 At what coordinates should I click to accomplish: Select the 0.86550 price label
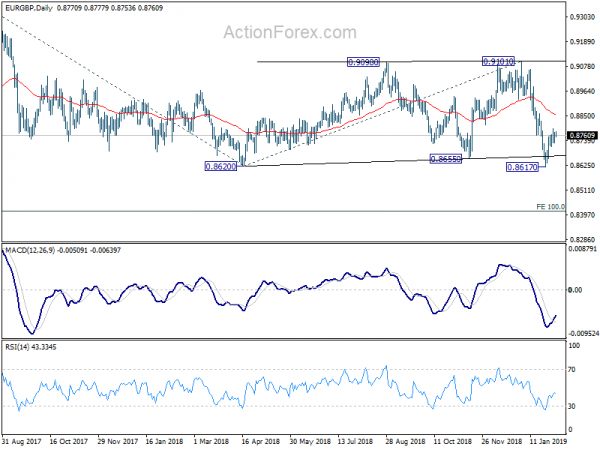click(x=446, y=159)
